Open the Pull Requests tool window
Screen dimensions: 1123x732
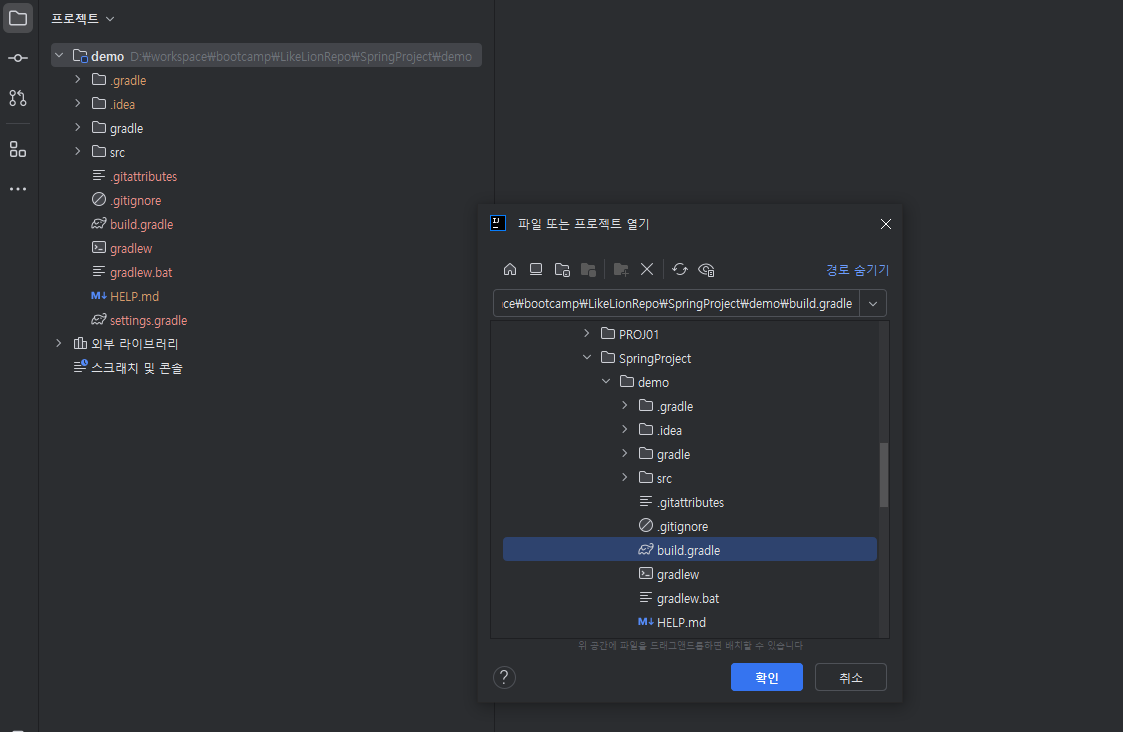click(18, 98)
